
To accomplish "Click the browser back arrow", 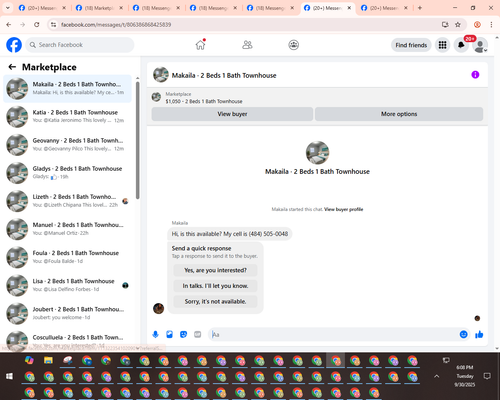I will 9,25.
